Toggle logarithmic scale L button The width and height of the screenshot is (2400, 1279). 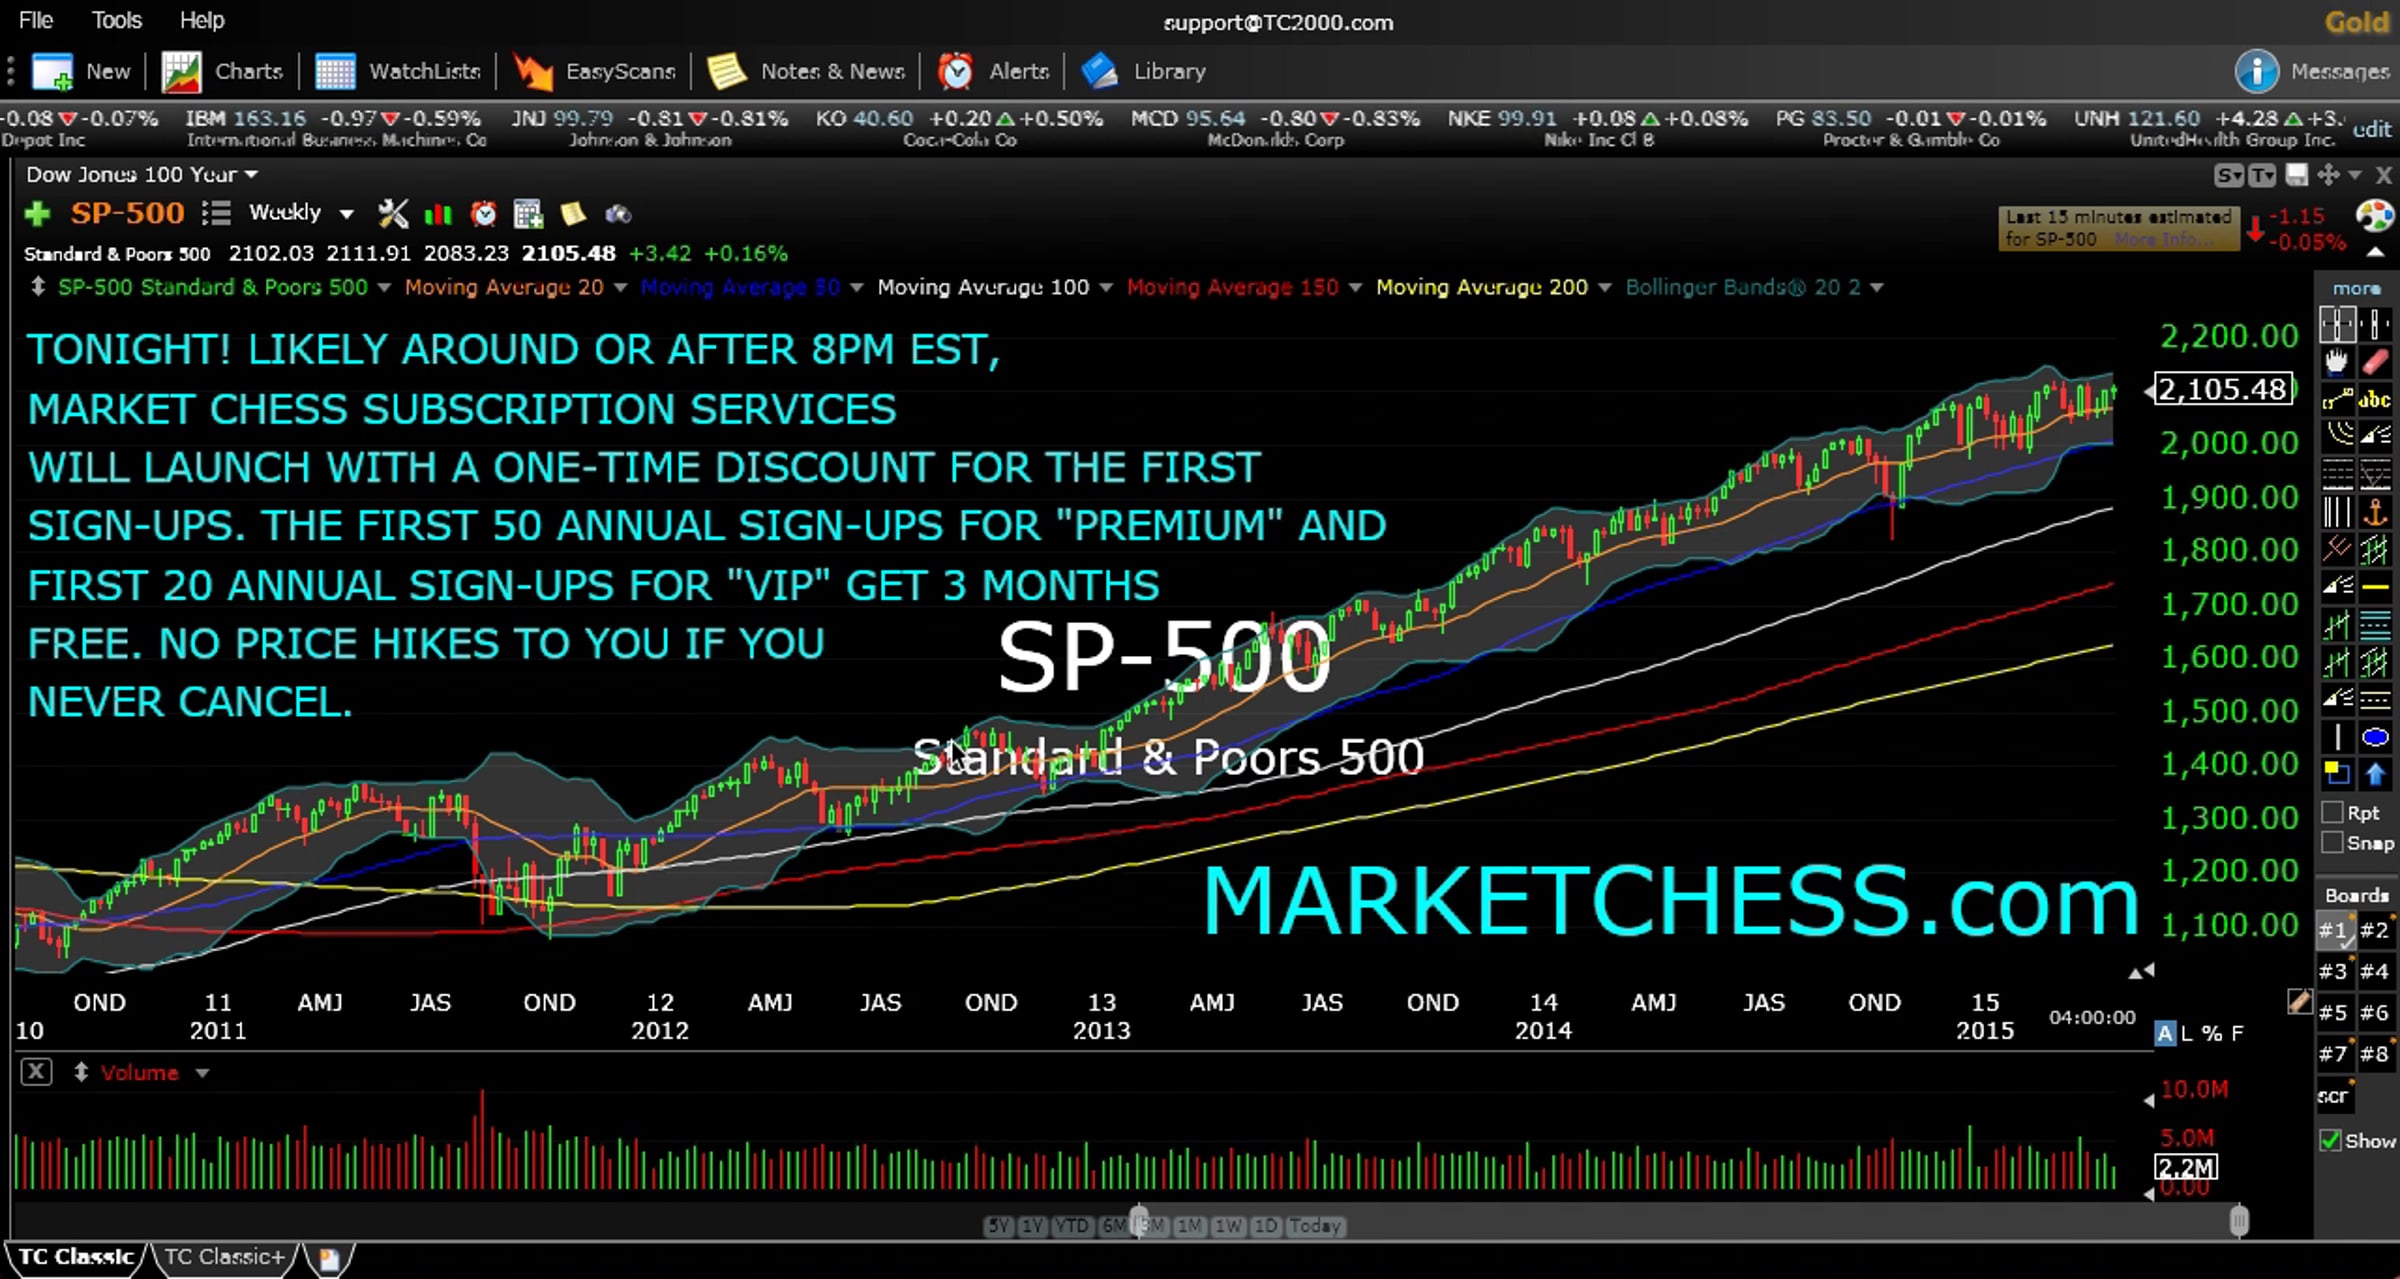point(2188,1034)
